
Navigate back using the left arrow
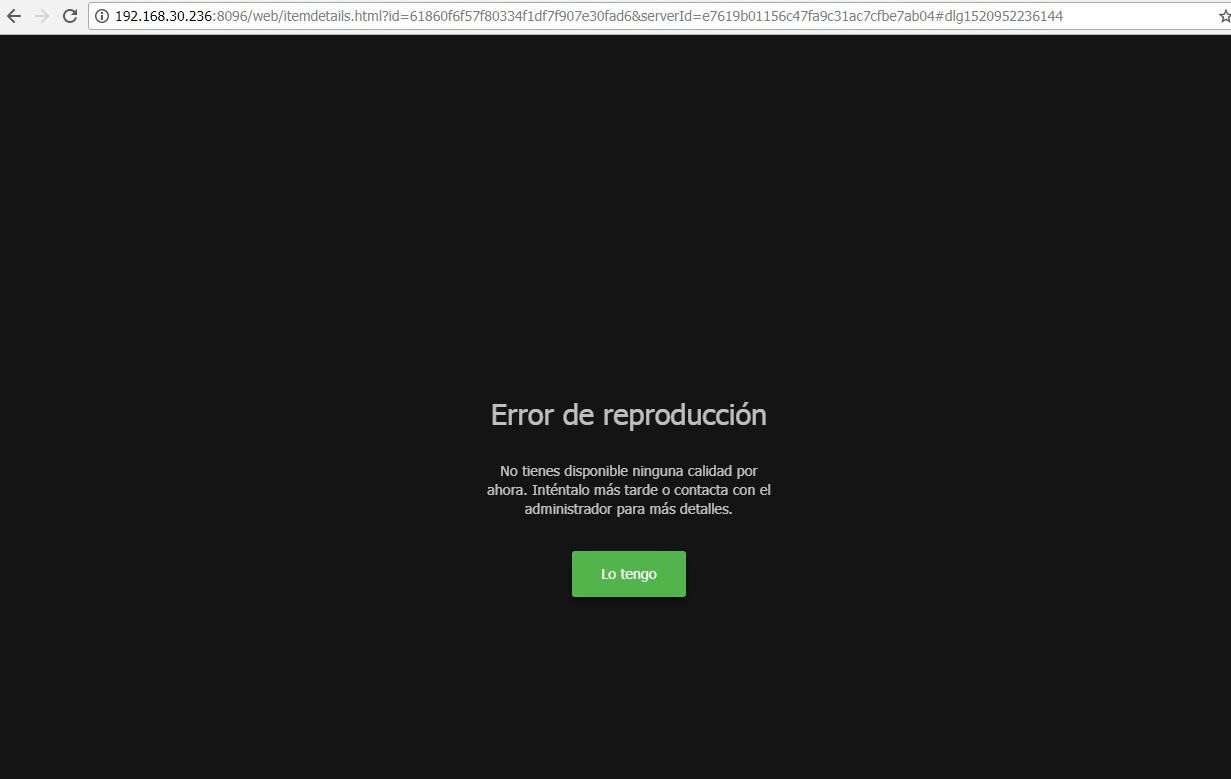(x=14, y=16)
